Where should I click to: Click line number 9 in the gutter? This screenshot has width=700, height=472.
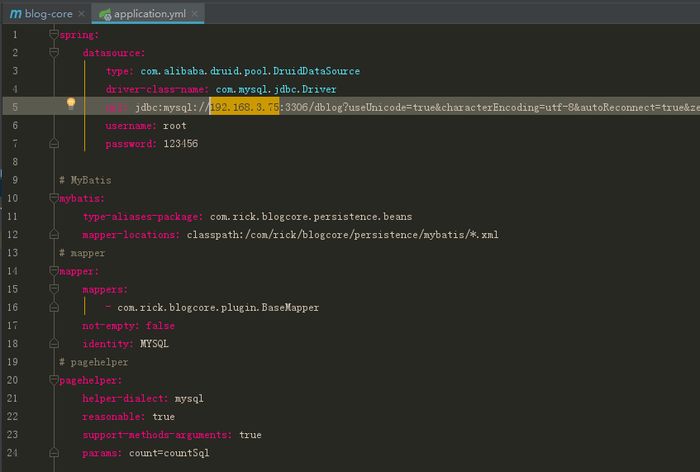14,180
